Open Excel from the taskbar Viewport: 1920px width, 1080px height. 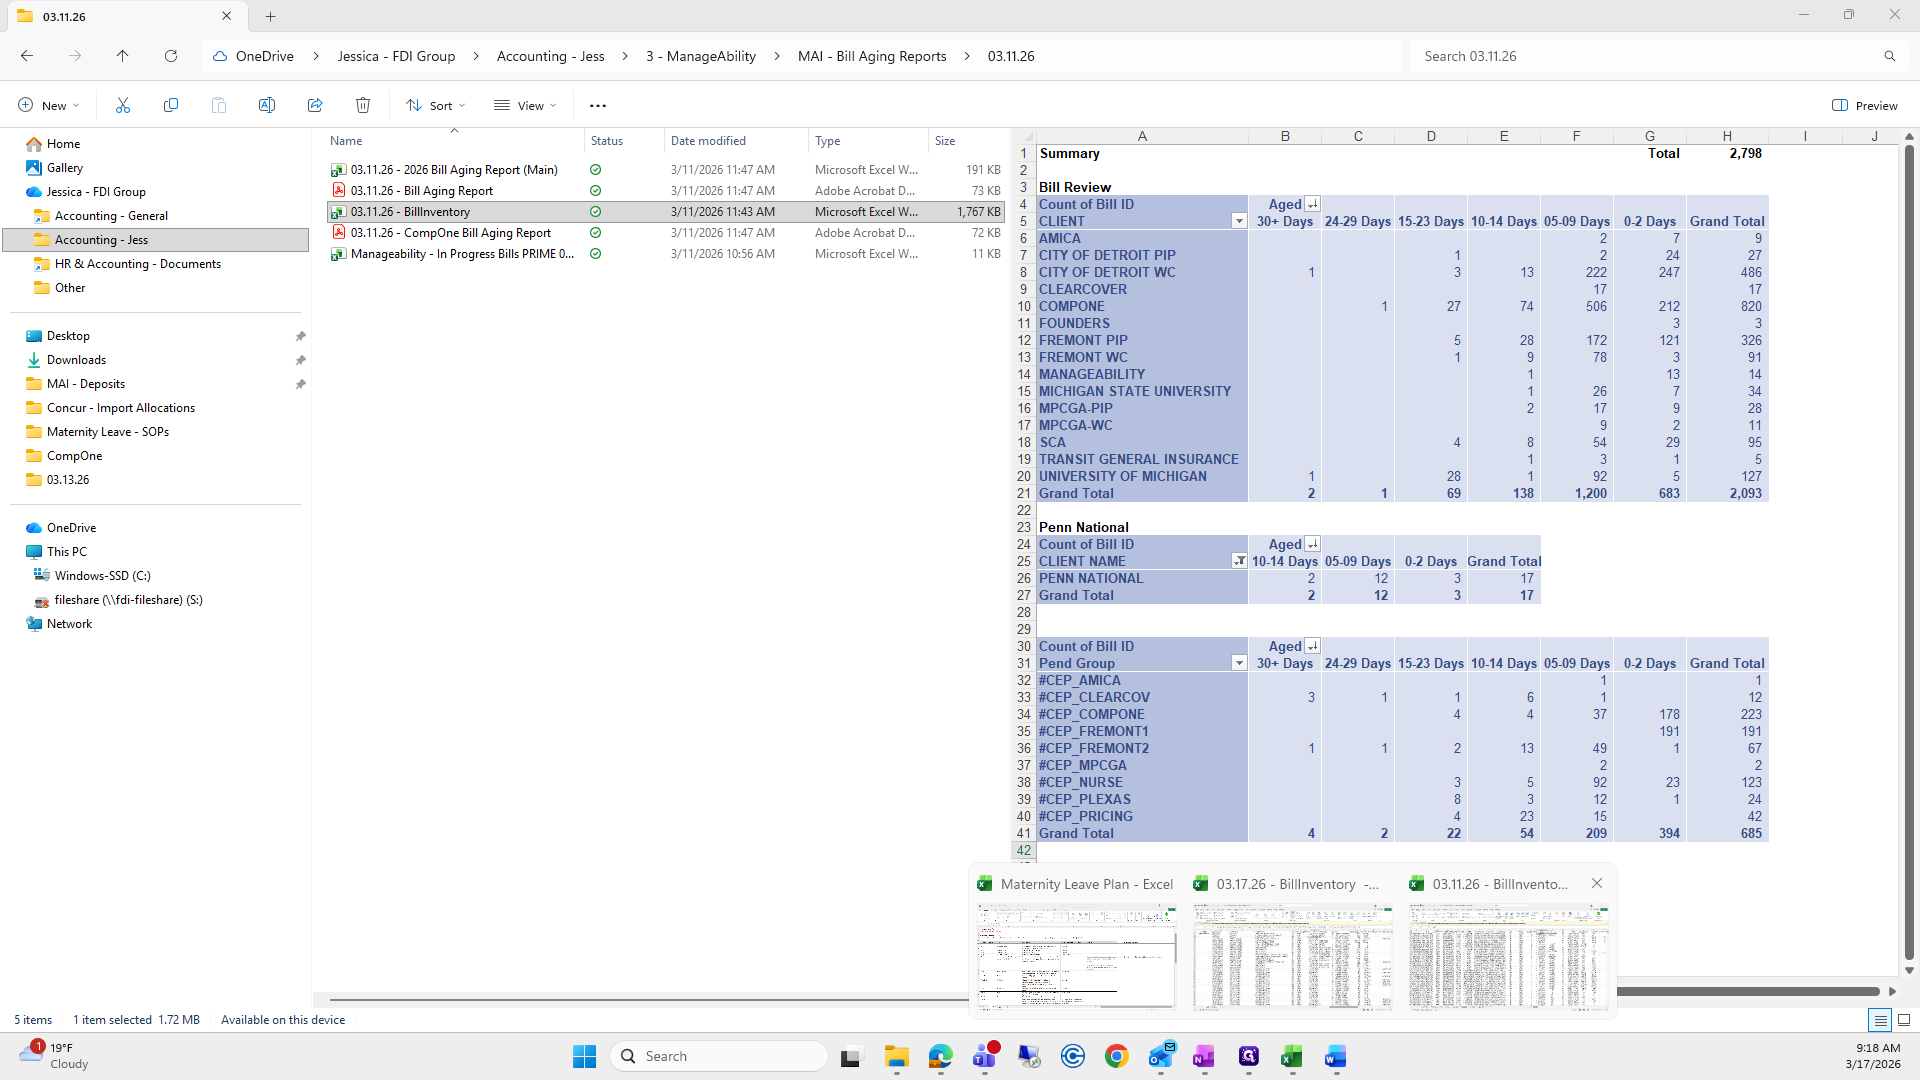pos(1291,1056)
